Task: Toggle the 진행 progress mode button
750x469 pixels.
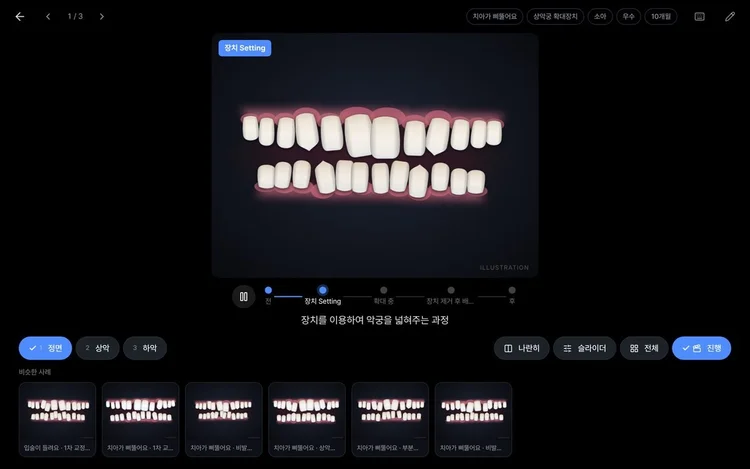Action: 701,348
